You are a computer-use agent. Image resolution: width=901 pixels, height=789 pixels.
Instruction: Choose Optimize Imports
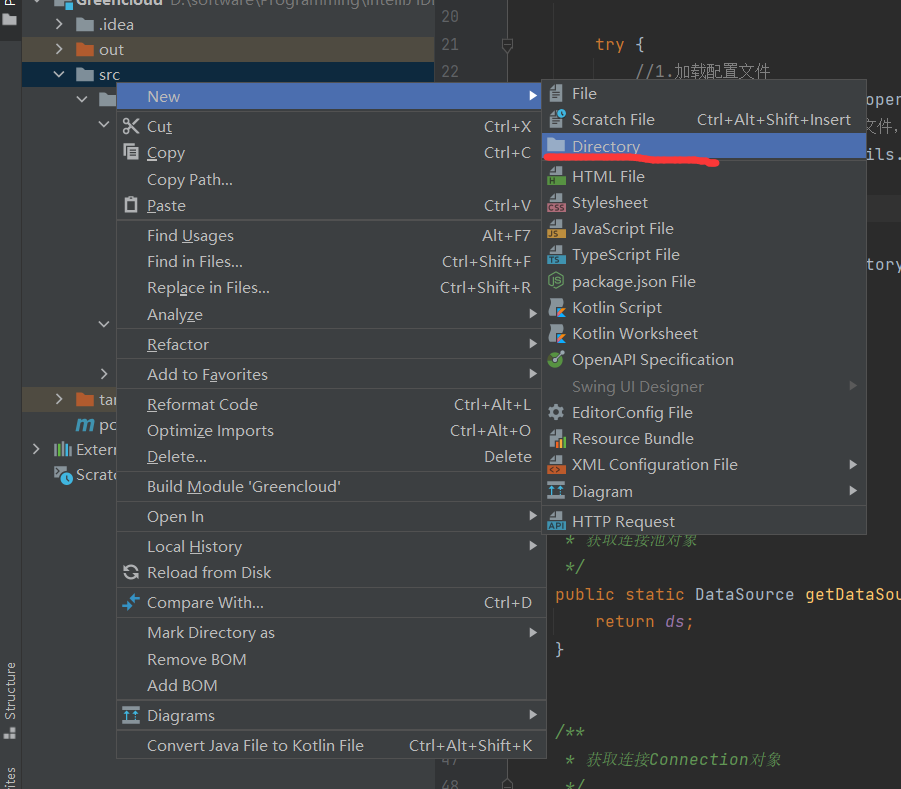[x=331, y=430]
